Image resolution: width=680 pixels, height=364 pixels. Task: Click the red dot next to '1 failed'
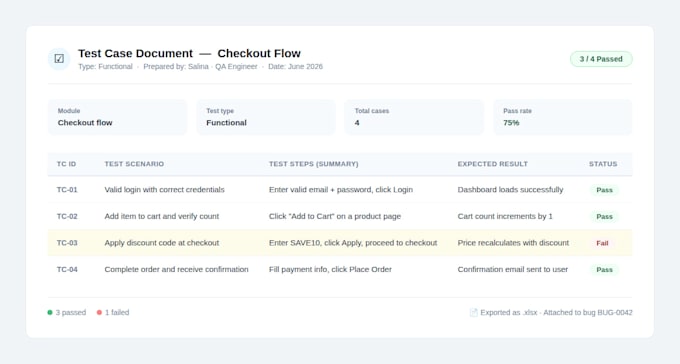pyautogui.click(x=99, y=312)
